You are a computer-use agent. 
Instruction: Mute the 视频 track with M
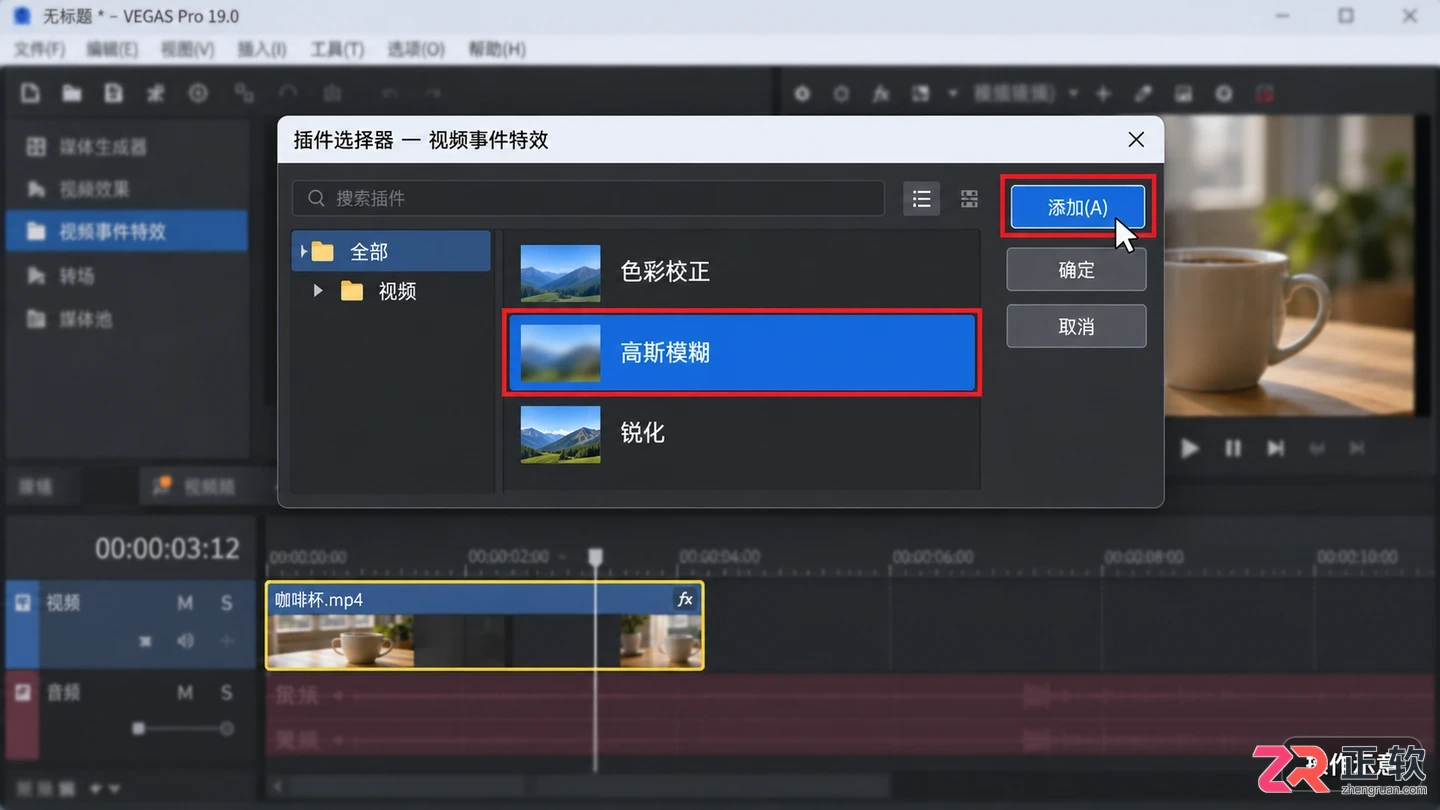(185, 603)
